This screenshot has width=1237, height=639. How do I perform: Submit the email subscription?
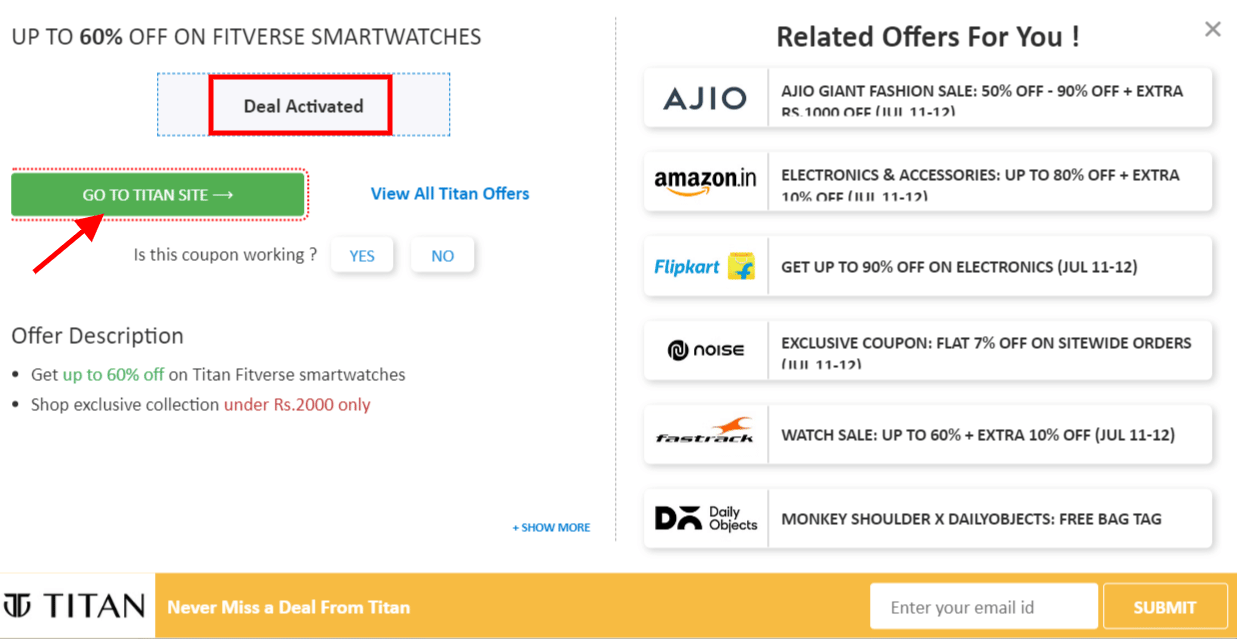(x=1164, y=607)
